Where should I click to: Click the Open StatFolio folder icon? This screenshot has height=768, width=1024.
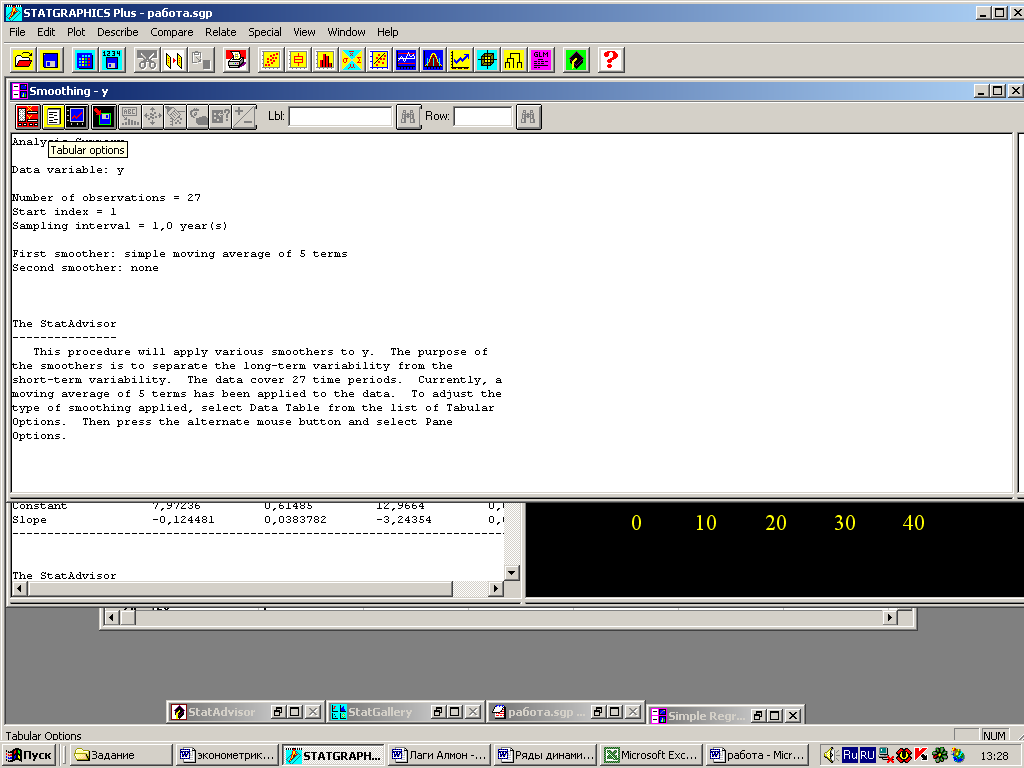(23, 60)
